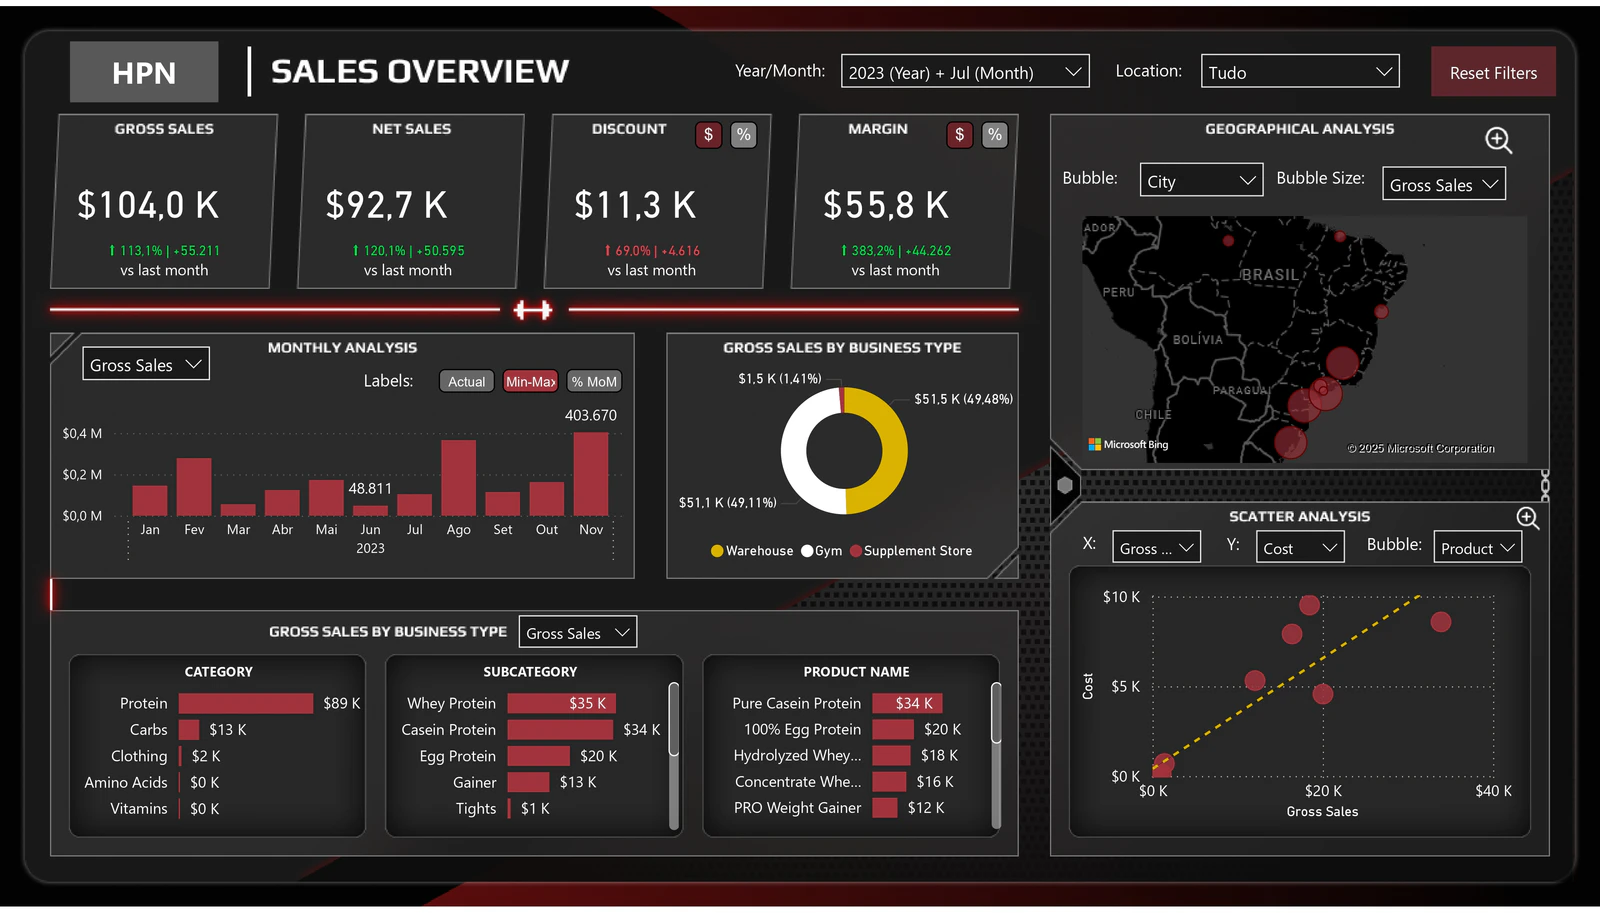The height and width of the screenshot is (913, 1600).
Task: Switch Margin card to dollar value
Action: [x=960, y=135]
